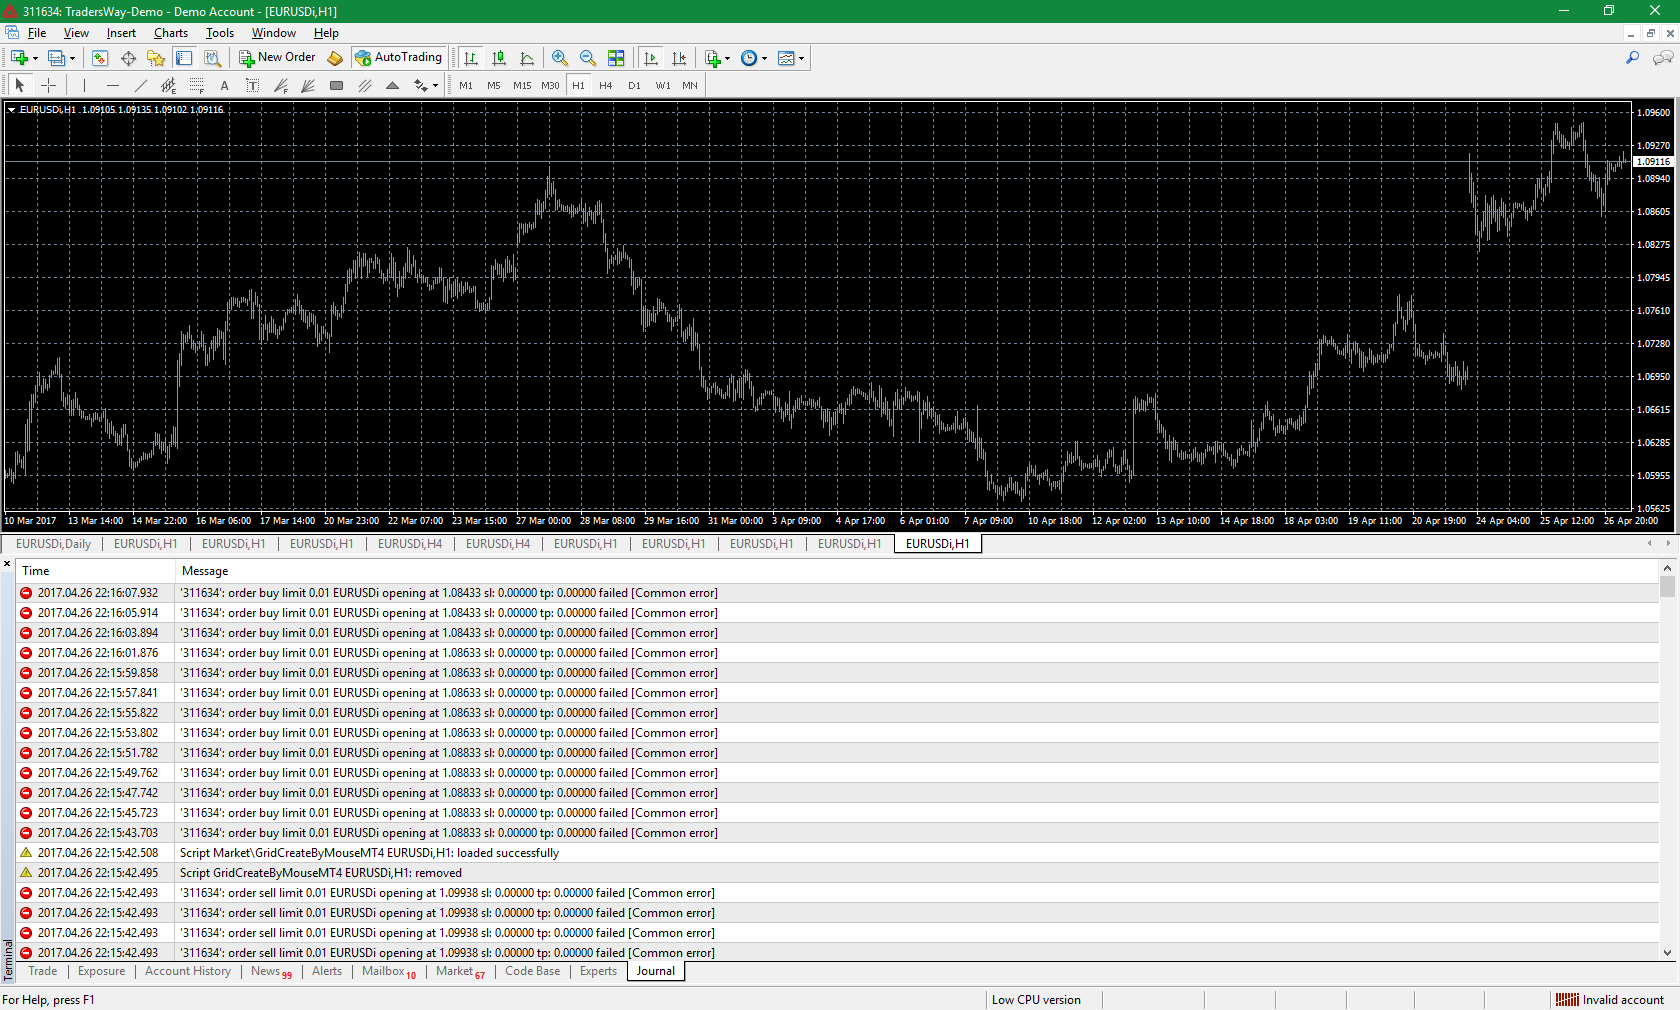1680x1010 pixels.
Task: Open the EURUSDi,Daily chart tab
Action: click(53, 544)
